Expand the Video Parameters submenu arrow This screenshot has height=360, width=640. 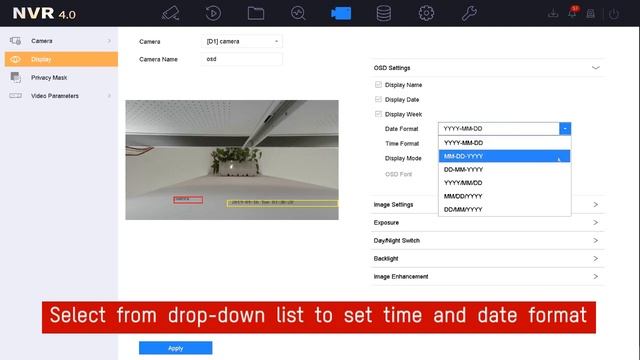click(x=109, y=96)
